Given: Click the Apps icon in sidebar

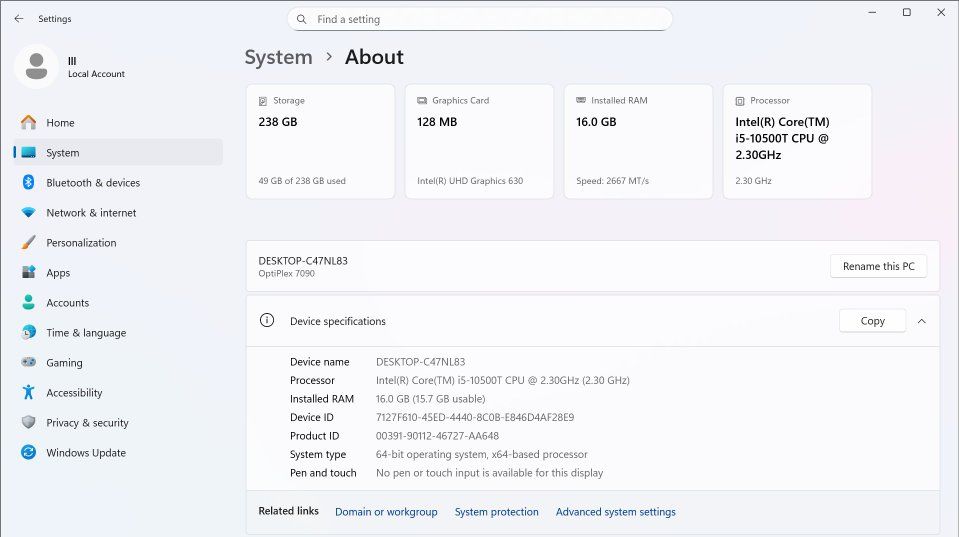Looking at the screenshot, I should click(x=29, y=273).
